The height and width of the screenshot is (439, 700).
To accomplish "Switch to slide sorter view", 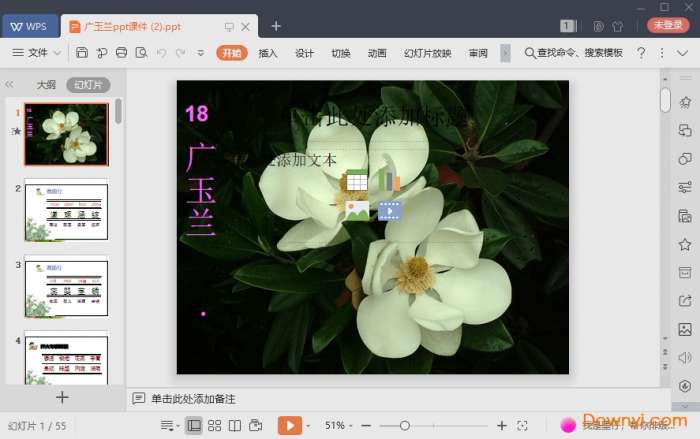I will (x=214, y=426).
